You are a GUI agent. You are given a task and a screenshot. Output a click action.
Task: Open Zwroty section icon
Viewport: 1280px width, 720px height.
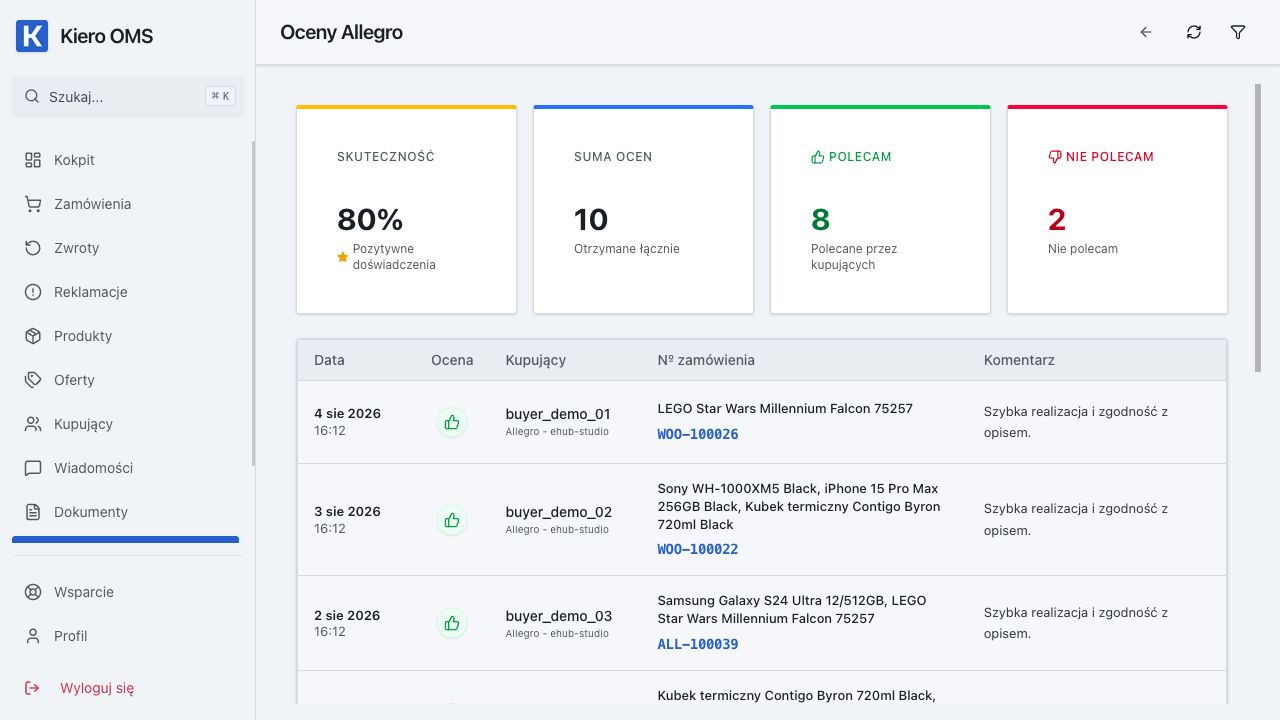(x=33, y=248)
